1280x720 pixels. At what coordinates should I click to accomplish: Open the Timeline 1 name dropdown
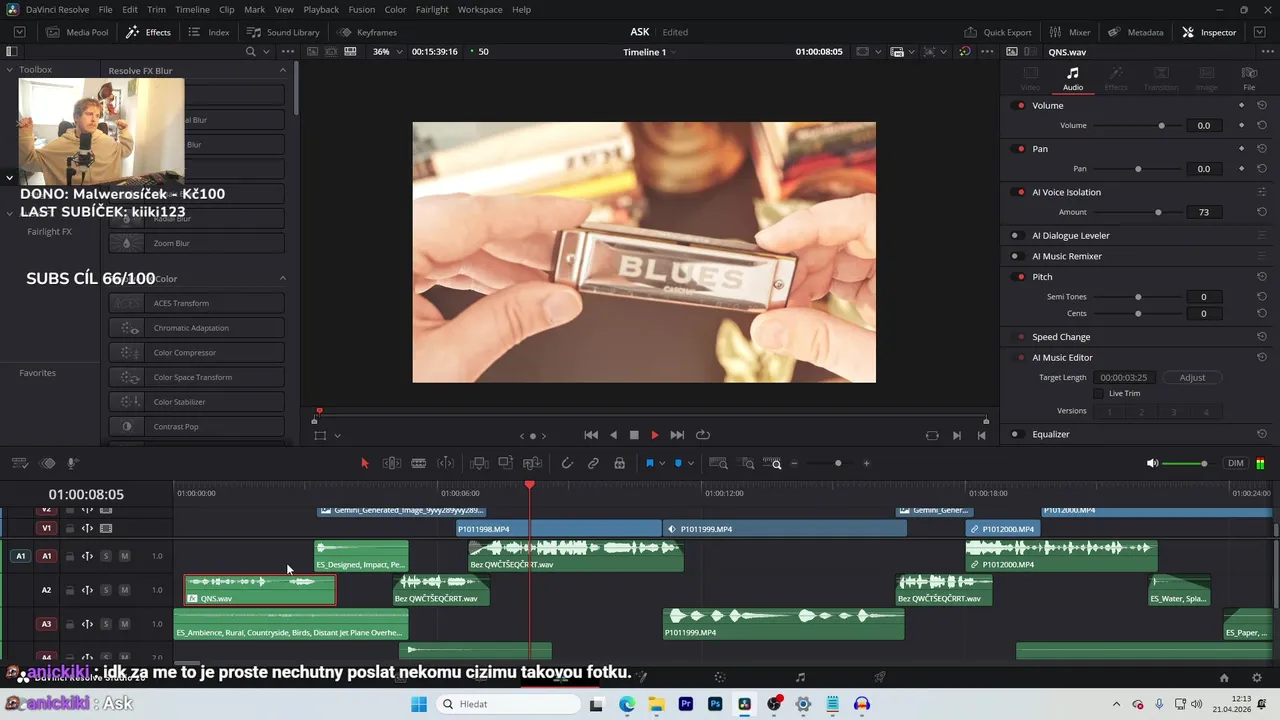pos(649,52)
